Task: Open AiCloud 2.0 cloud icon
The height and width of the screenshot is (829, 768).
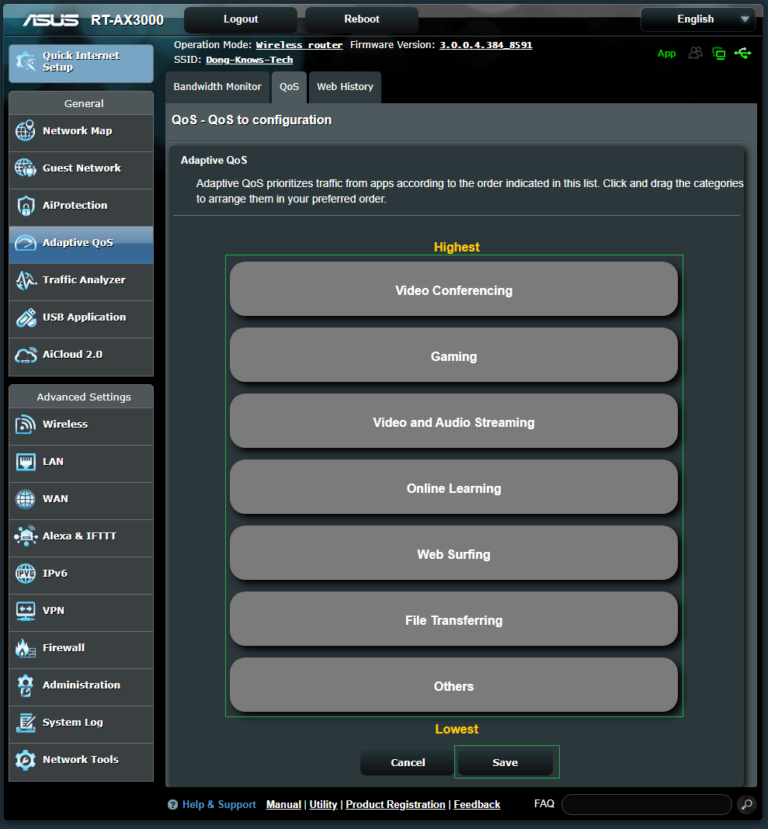Action: click(26, 355)
